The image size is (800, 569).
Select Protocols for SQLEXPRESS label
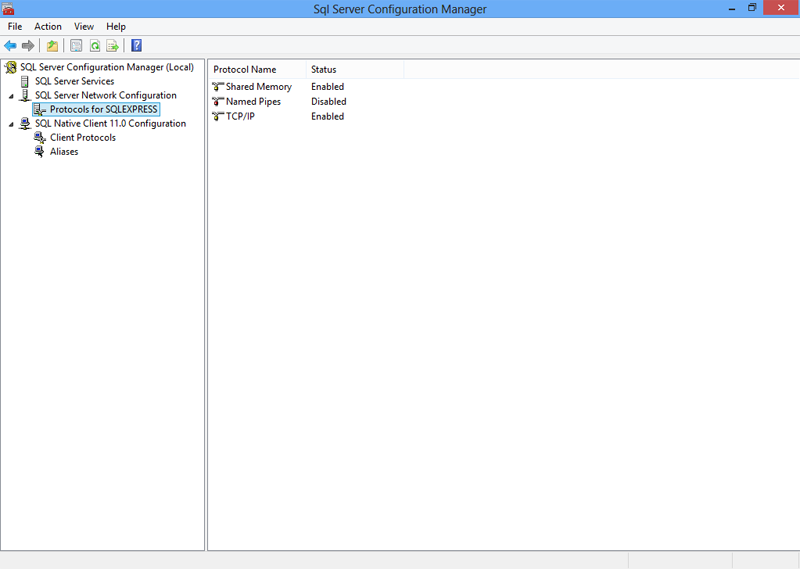[104, 109]
